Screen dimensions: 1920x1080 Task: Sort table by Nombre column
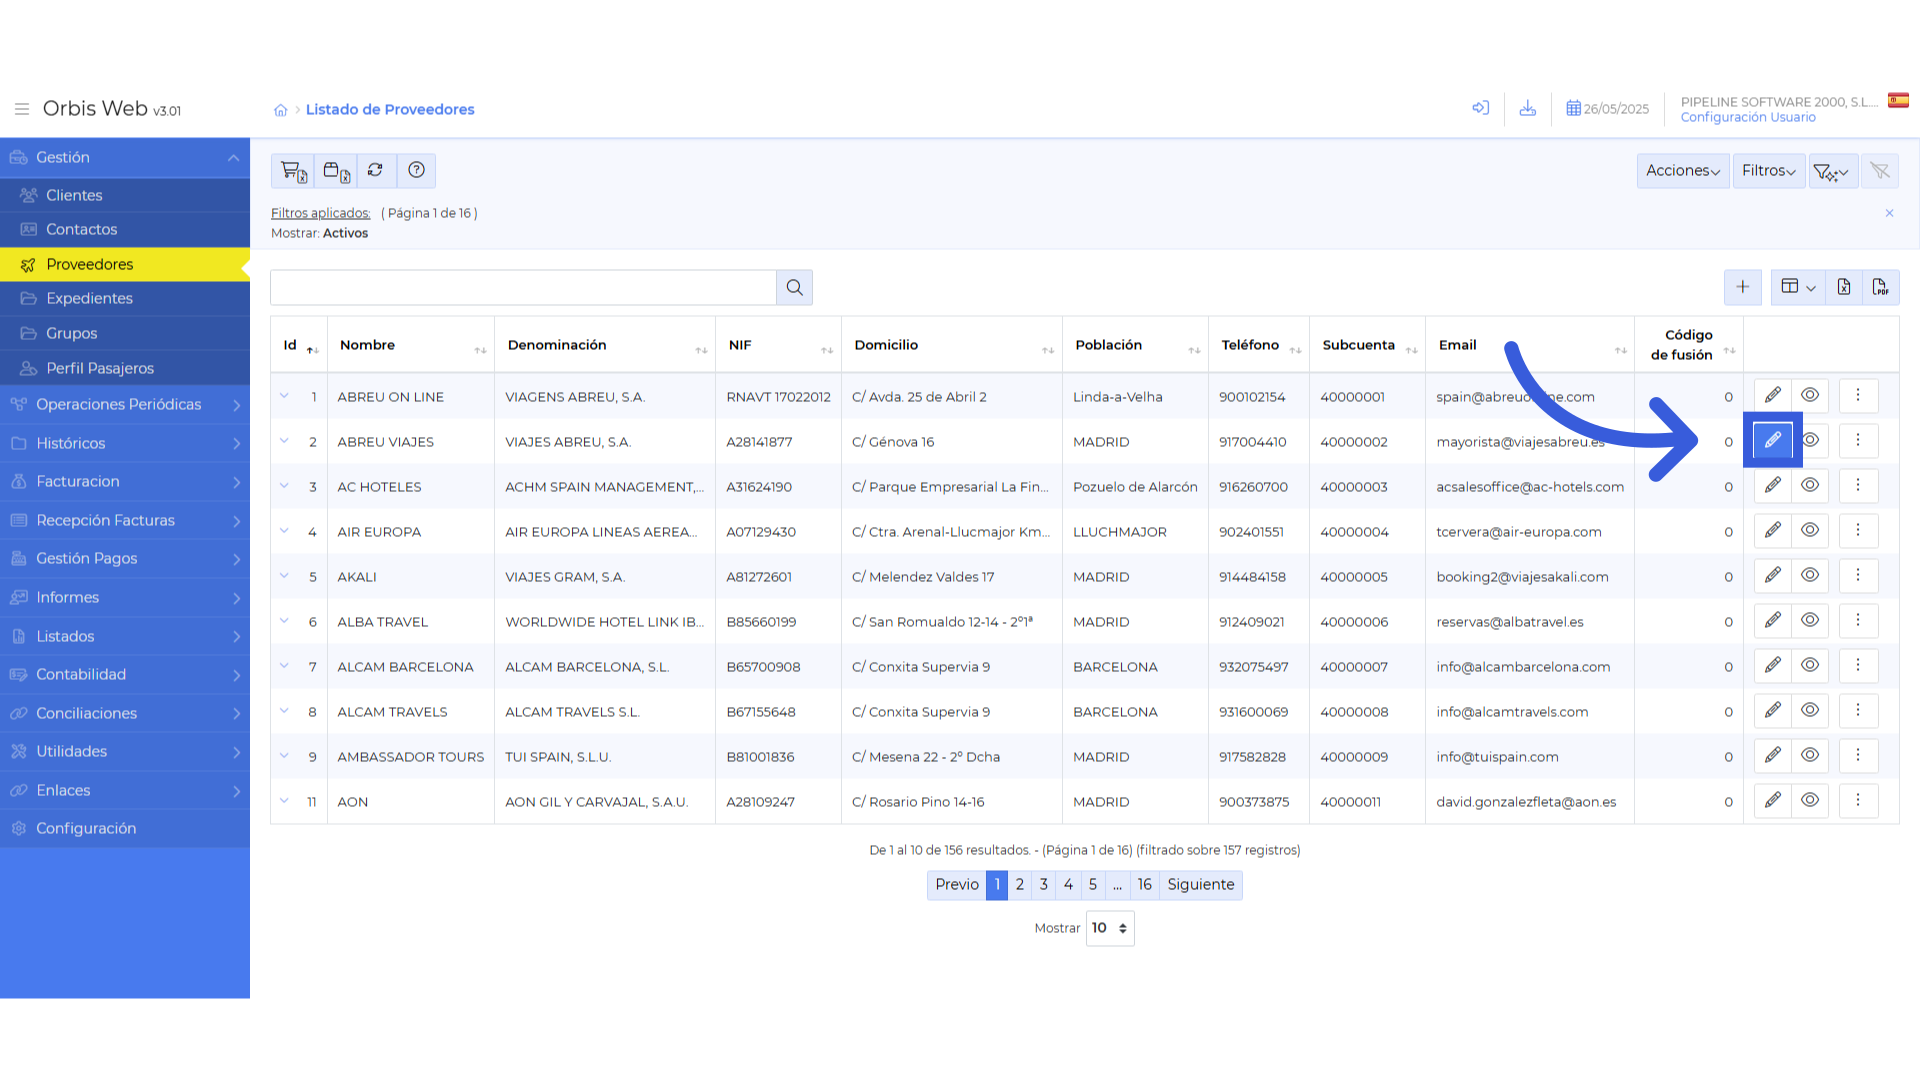(x=413, y=346)
